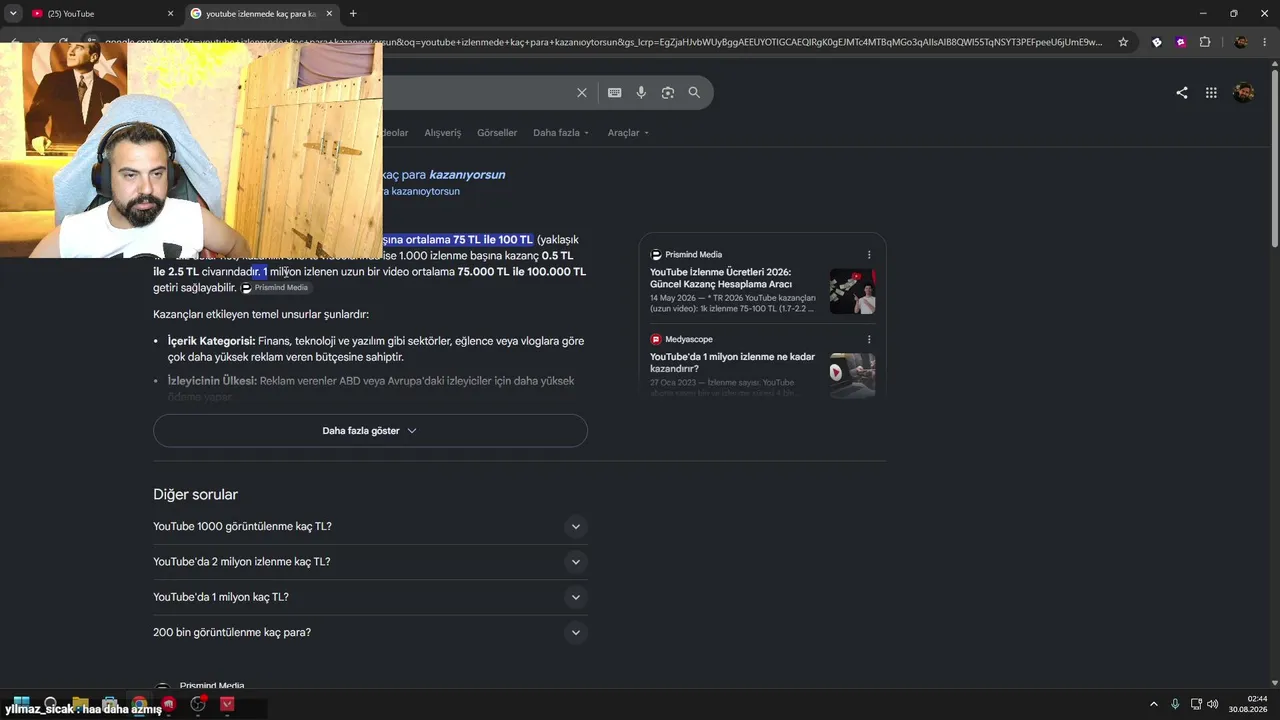Open the "Daha fazla" search filter dropdown
This screenshot has width=1280, height=720.
(x=561, y=133)
